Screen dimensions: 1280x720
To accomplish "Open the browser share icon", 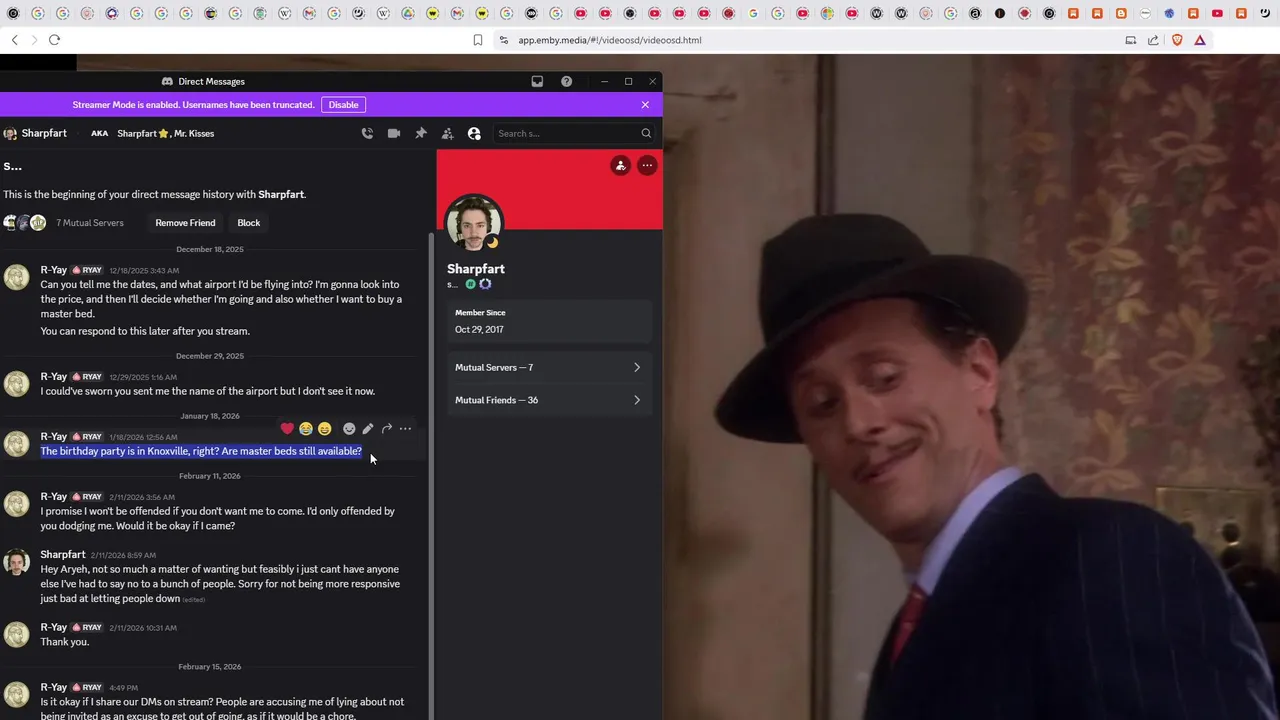I will [1153, 40].
